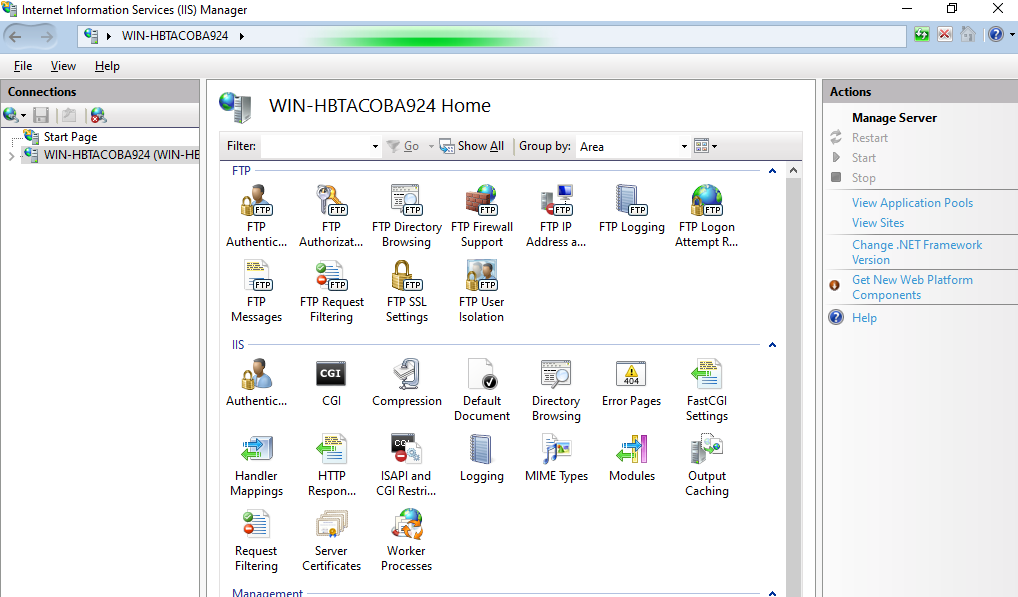
Task: Open FTP Logging feature
Action: pos(632,209)
